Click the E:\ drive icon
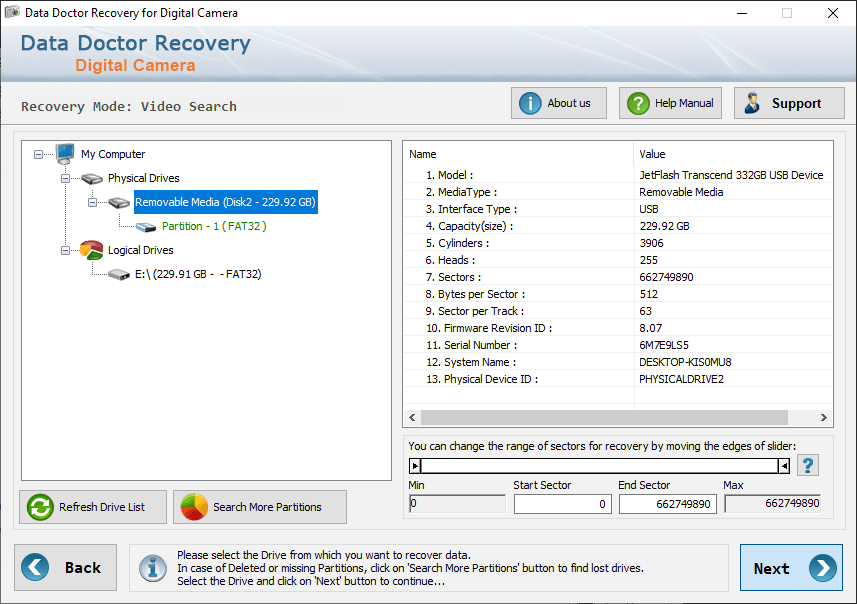Viewport: 857px width, 604px height. point(119,274)
